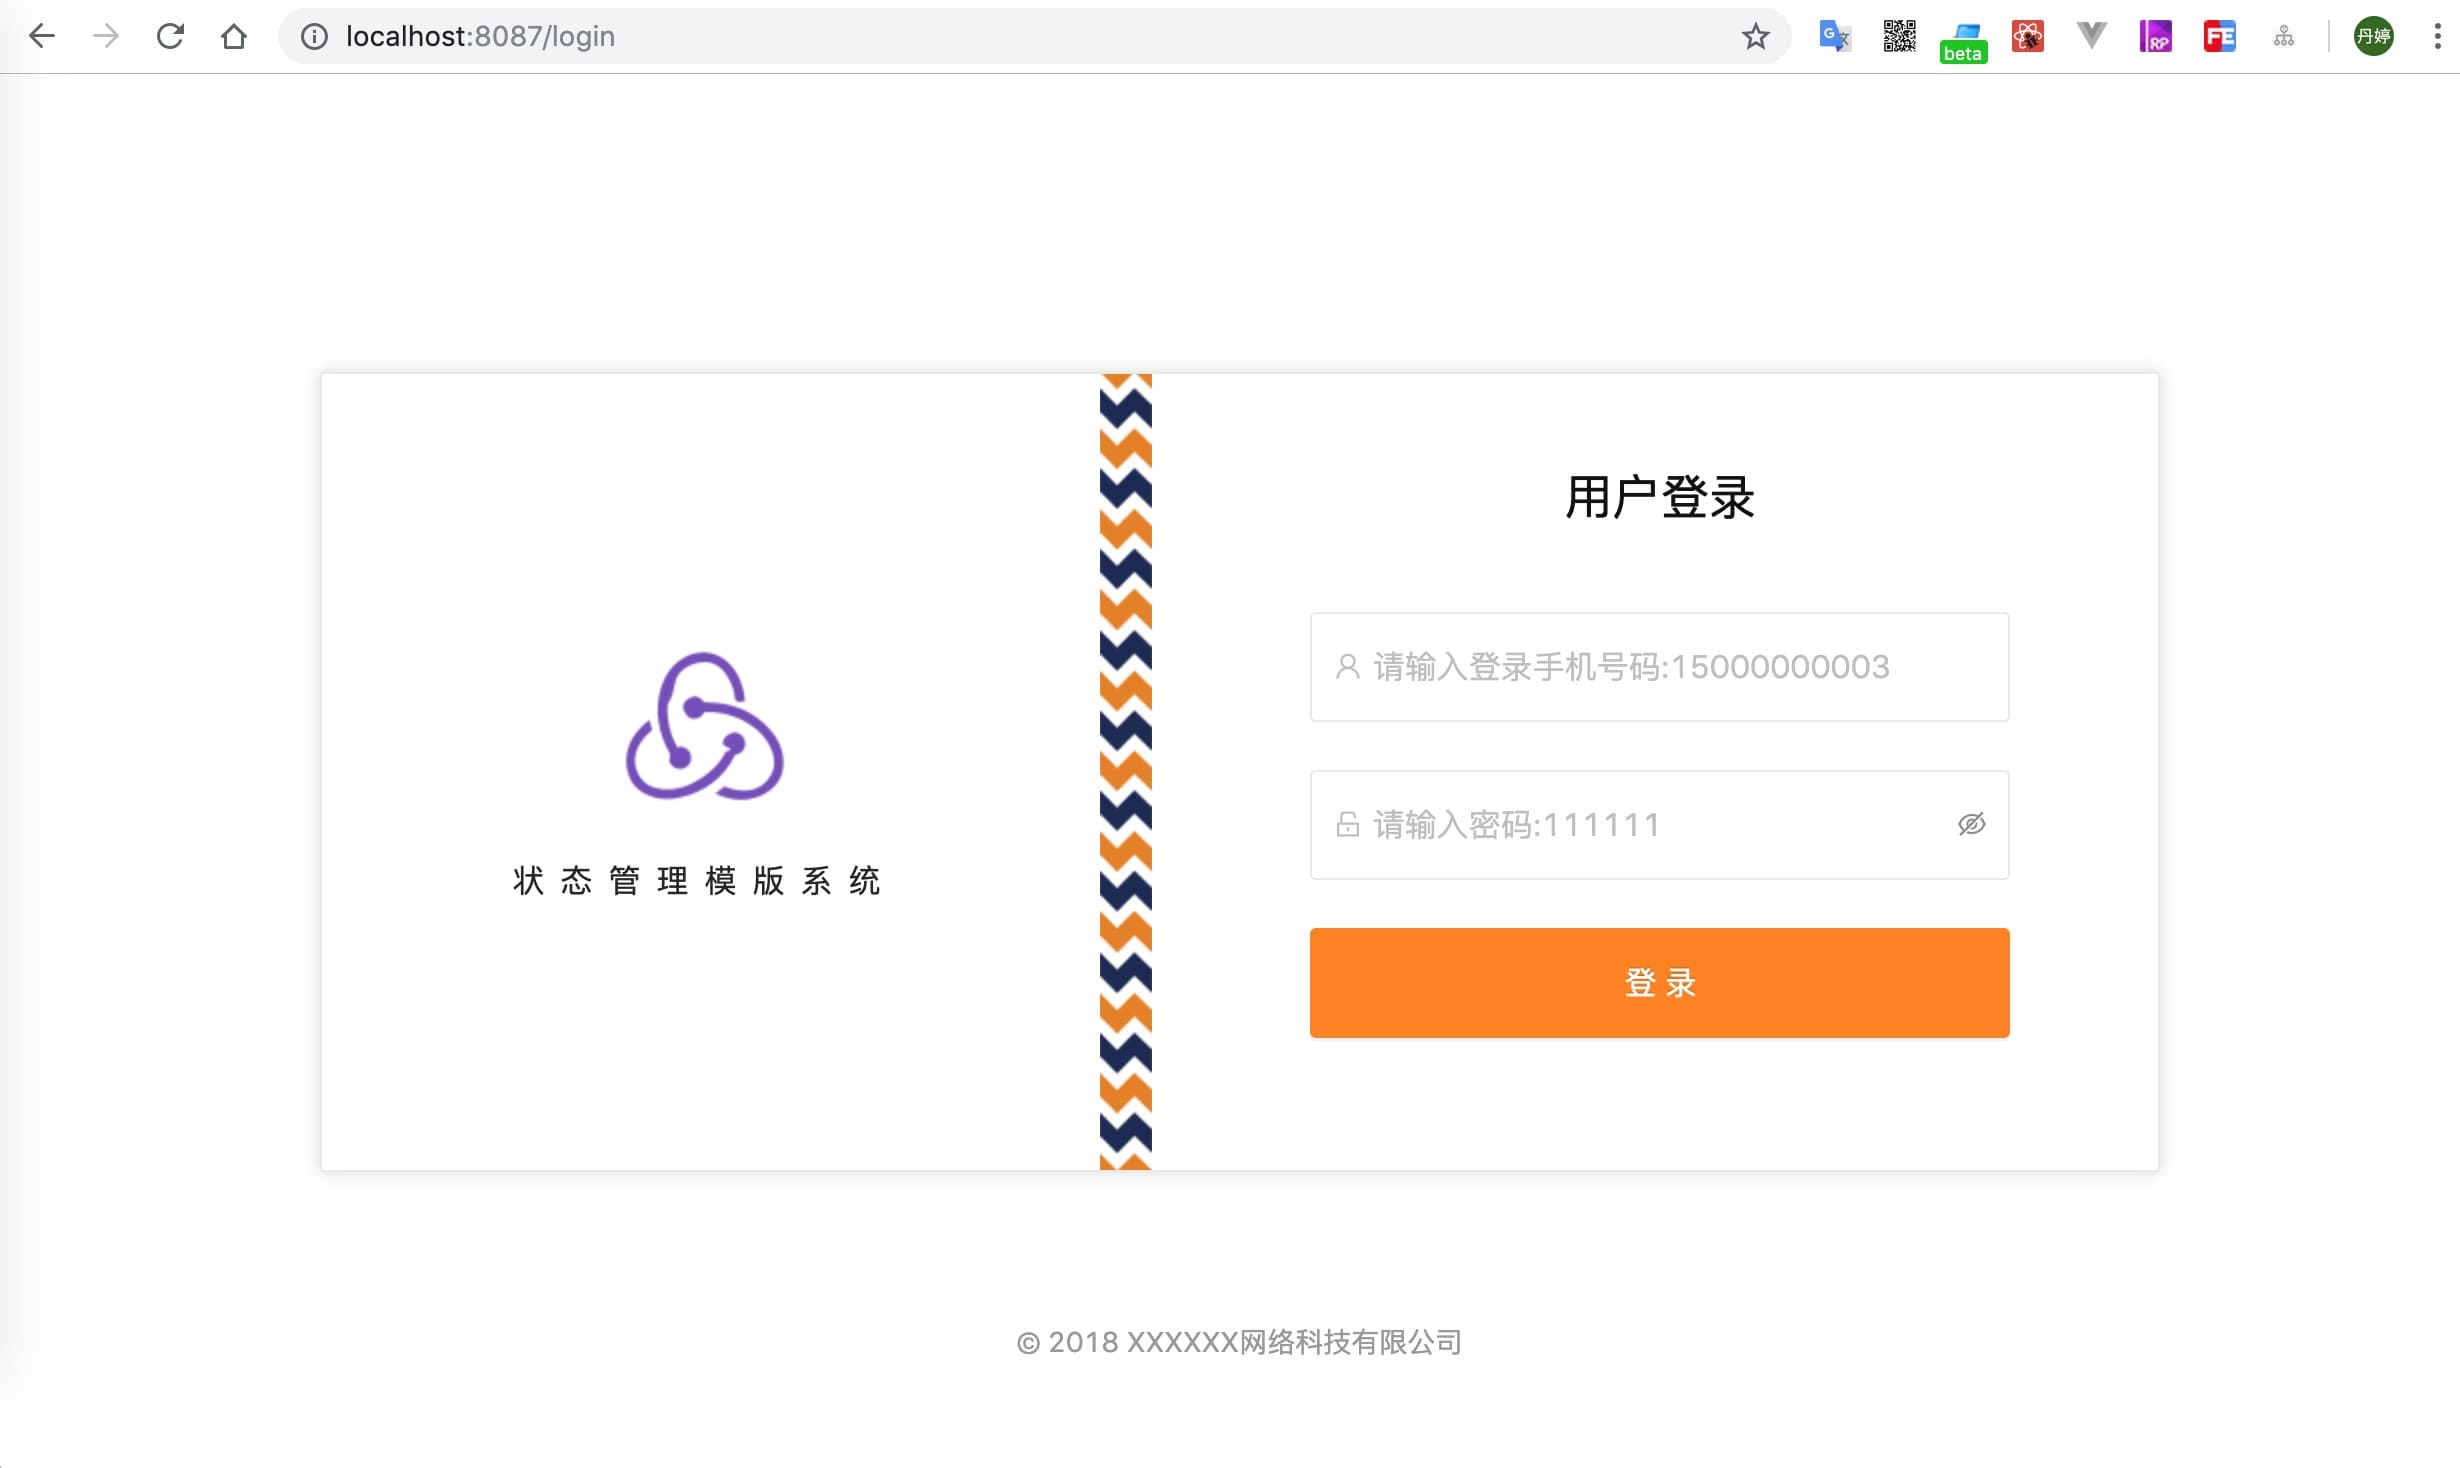Open the sitemap tree extension icon

click(2283, 37)
